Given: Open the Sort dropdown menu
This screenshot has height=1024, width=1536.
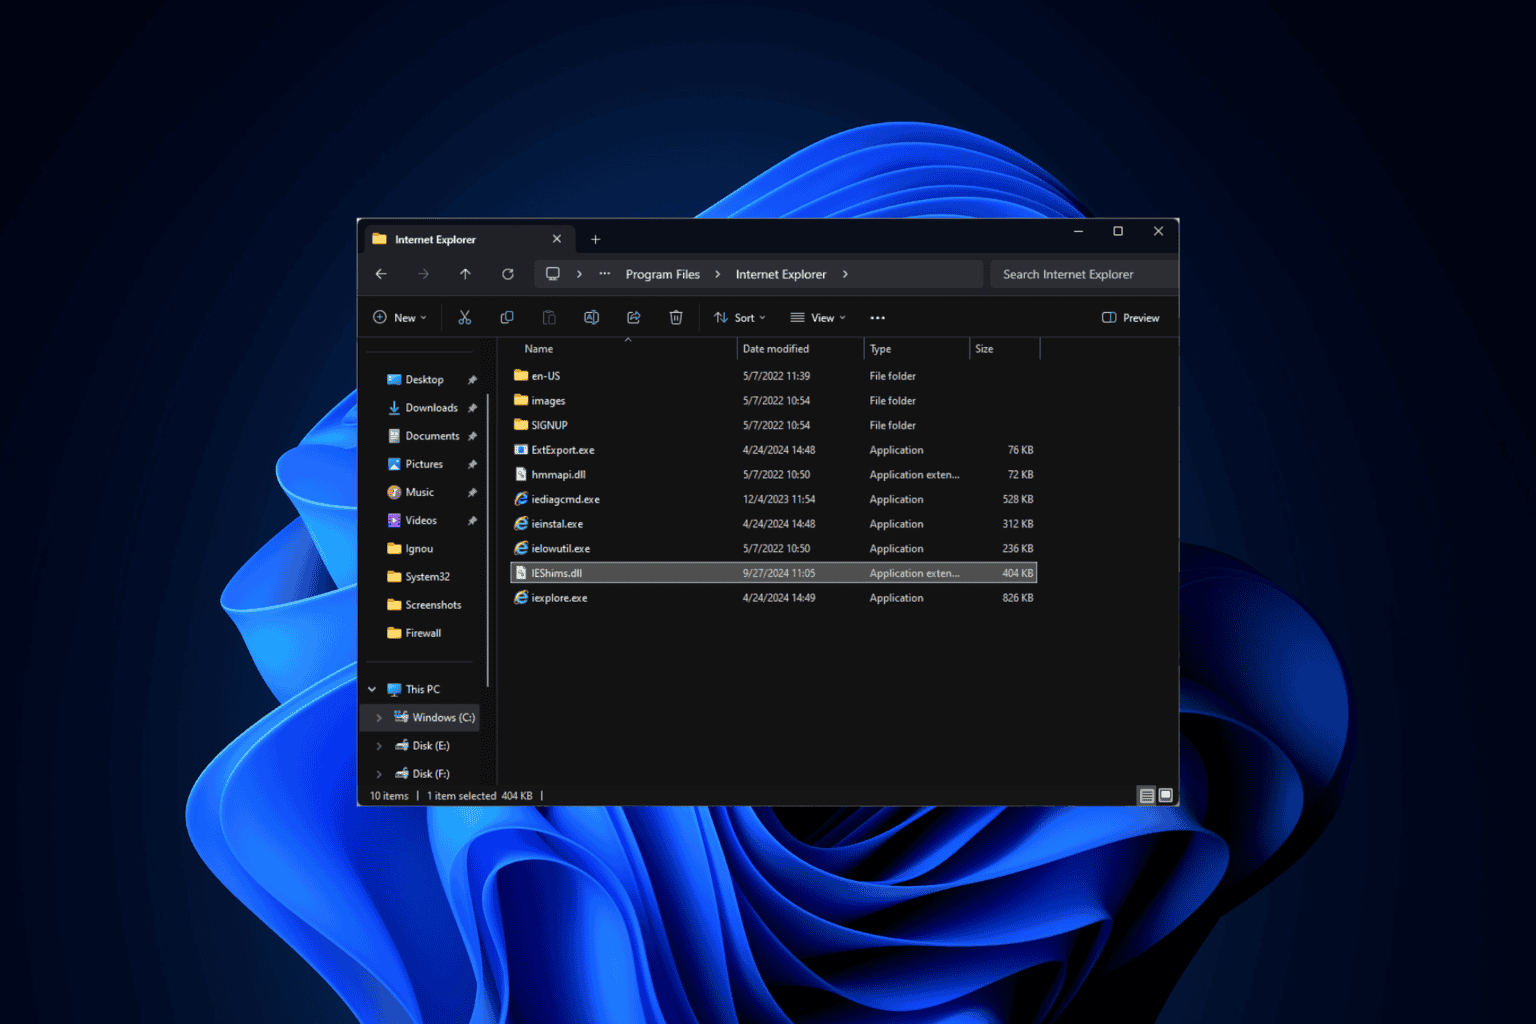Looking at the screenshot, I should pyautogui.click(x=739, y=318).
